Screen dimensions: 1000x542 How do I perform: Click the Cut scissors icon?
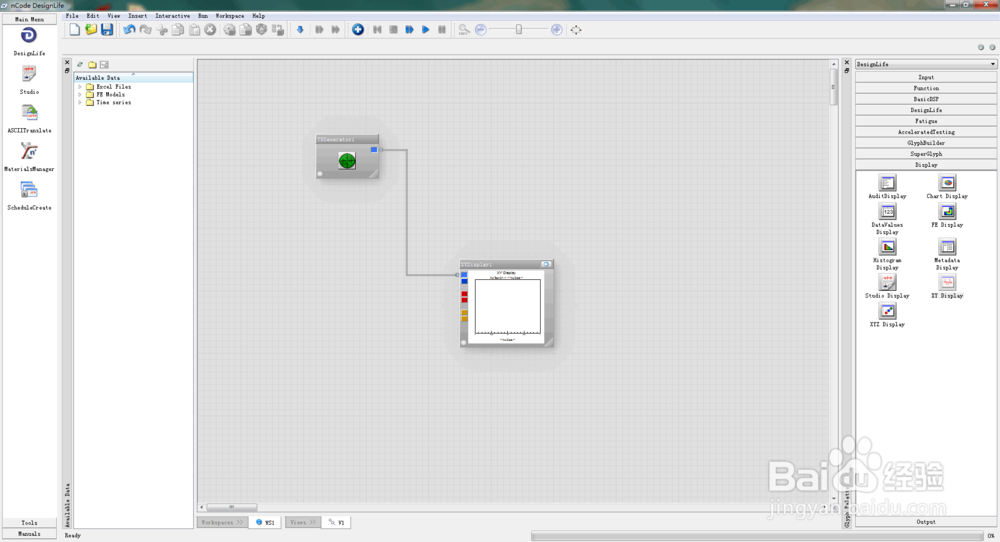162,29
